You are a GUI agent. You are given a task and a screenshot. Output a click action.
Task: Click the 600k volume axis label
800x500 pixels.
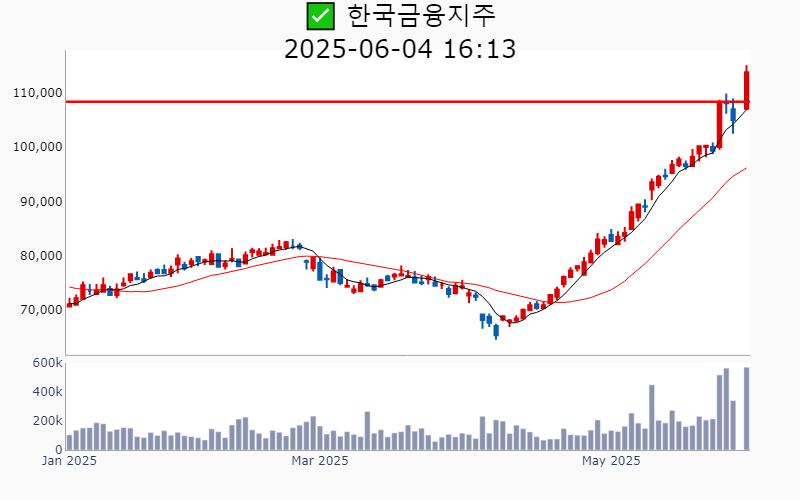[47, 363]
